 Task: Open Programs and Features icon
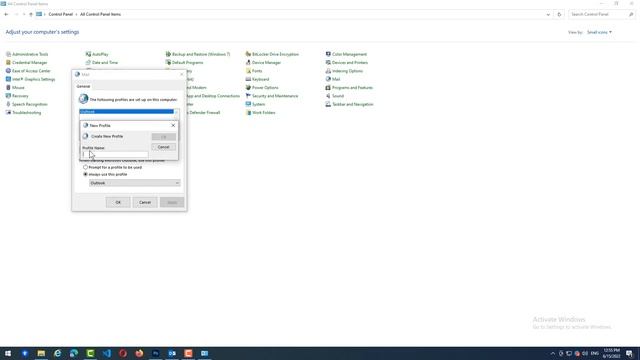pos(328,88)
